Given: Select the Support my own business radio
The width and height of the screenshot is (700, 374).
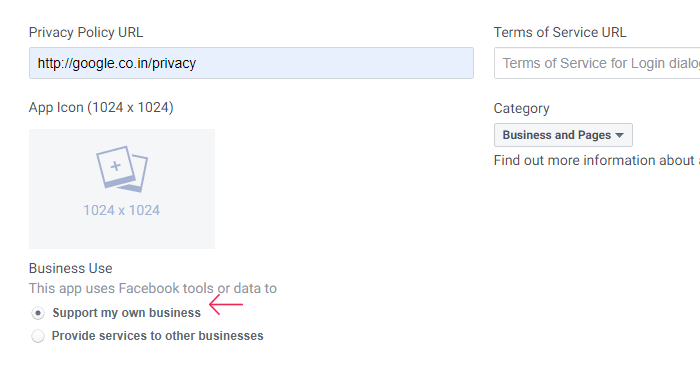Looking at the screenshot, I should [x=38, y=313].
